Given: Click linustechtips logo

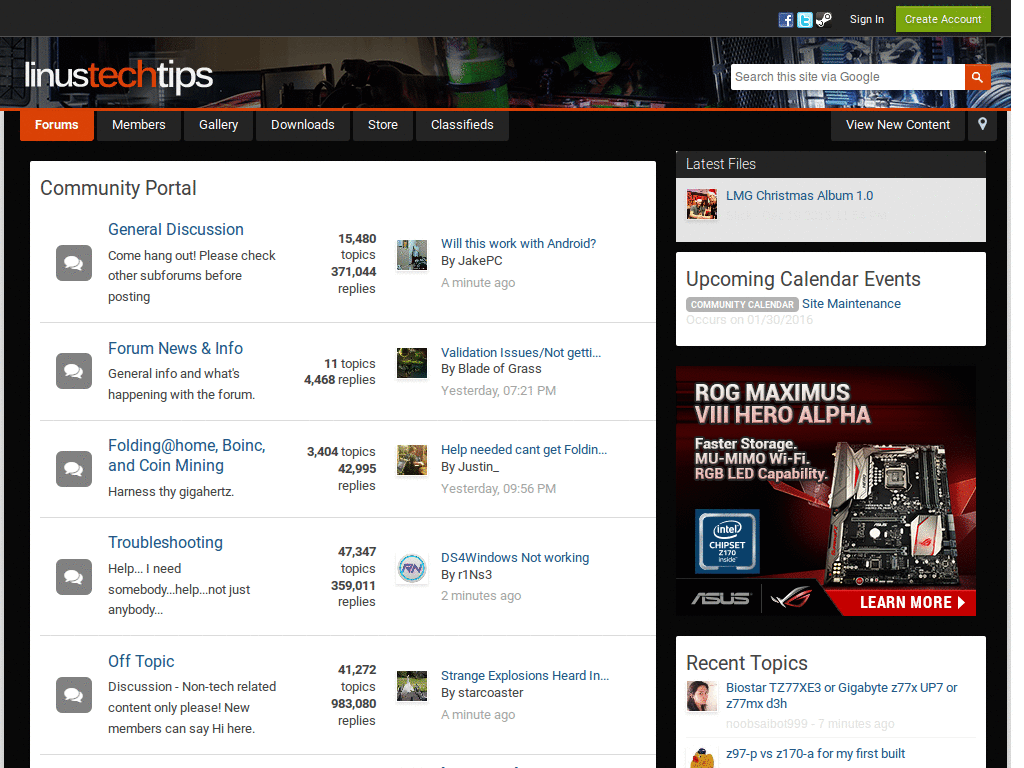Looking at the screenshot, I should [119, 75].
